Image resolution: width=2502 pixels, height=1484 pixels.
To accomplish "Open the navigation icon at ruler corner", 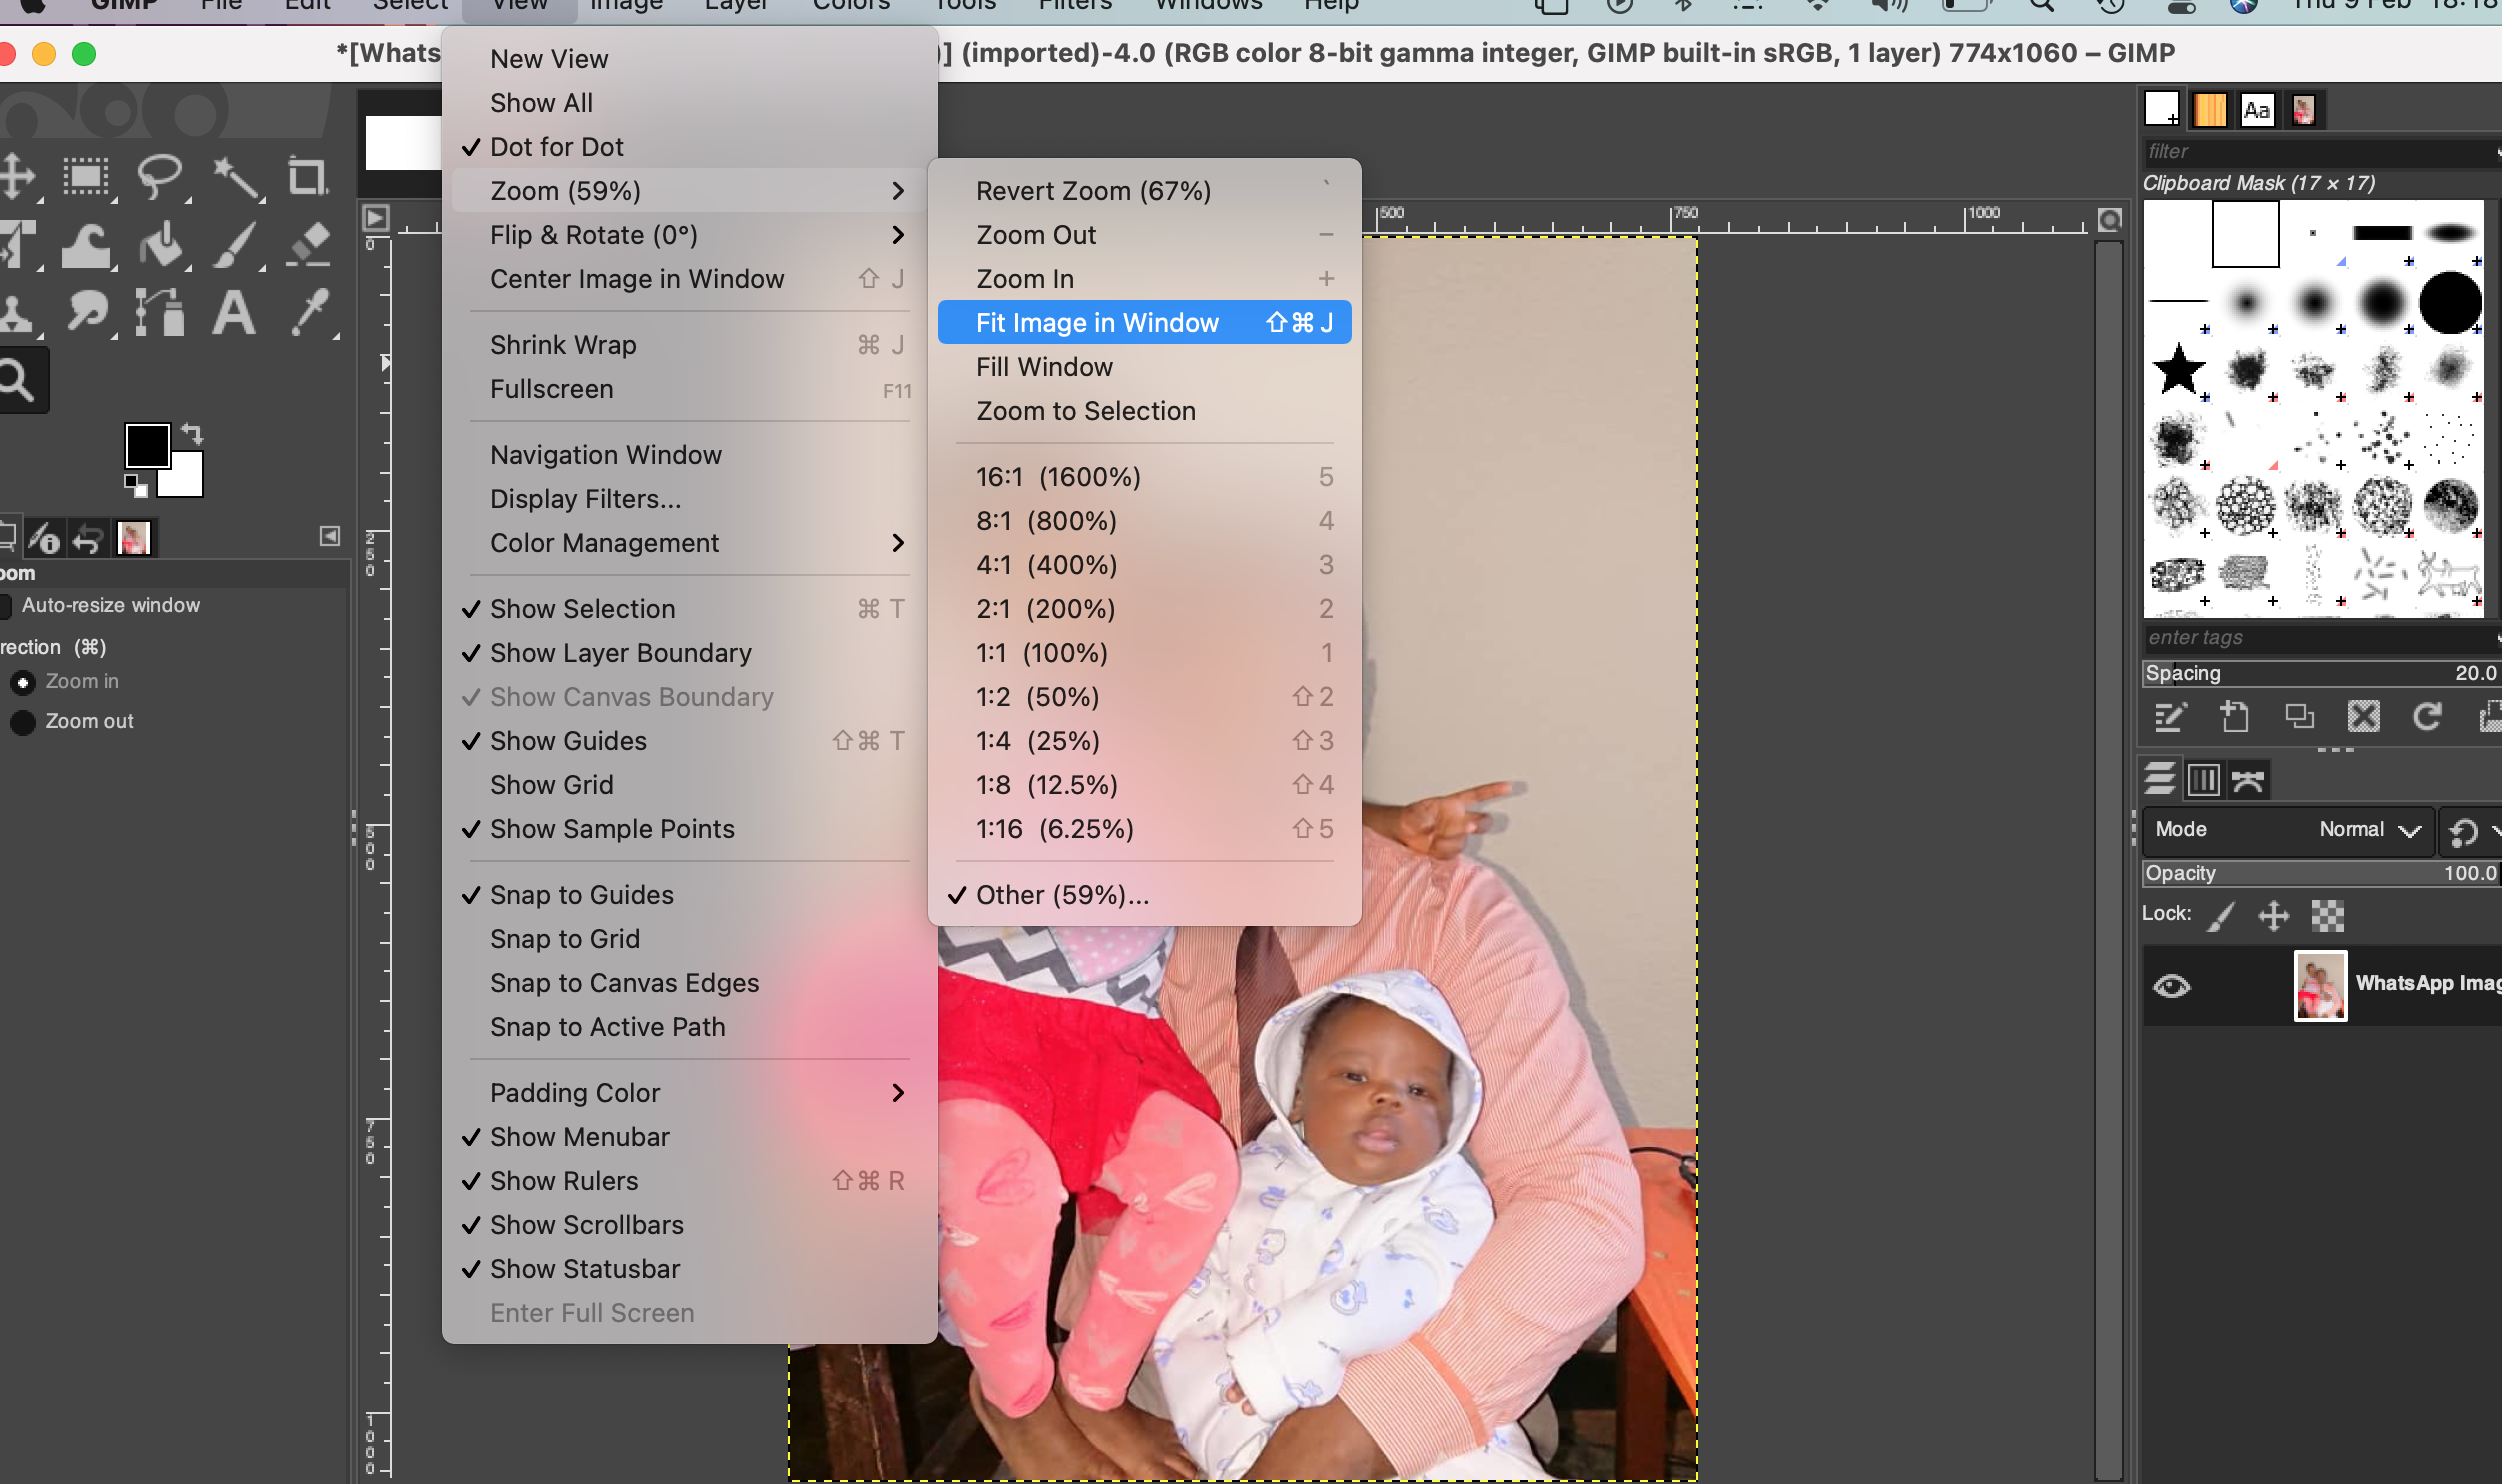I will click(x=2109, y=220).
